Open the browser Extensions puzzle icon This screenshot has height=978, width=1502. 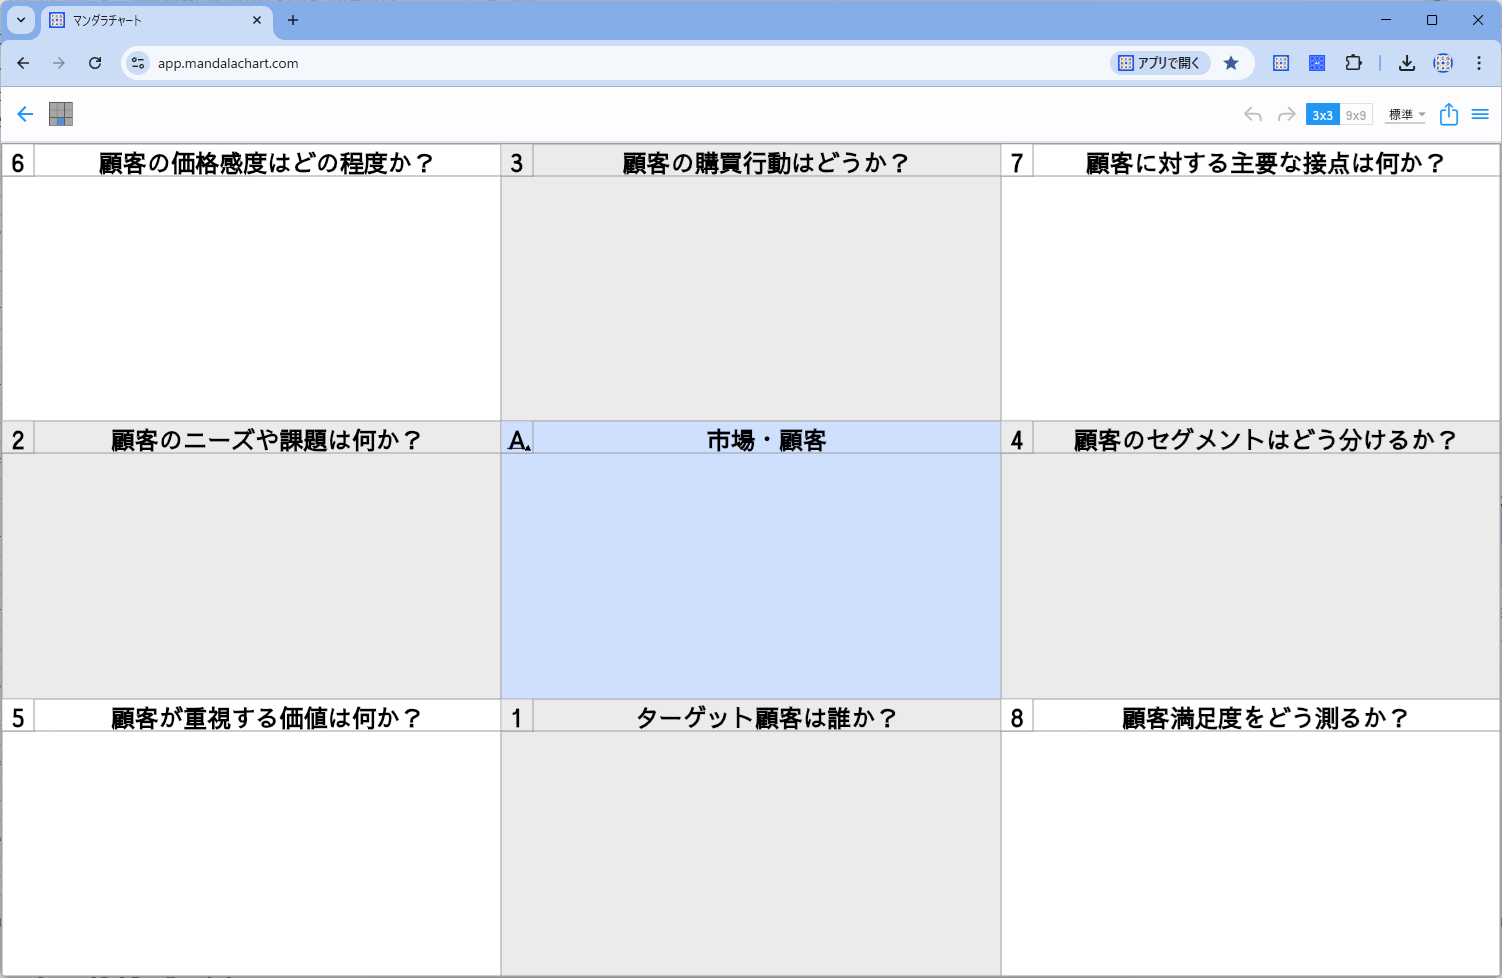click(x=1353, y=63)
